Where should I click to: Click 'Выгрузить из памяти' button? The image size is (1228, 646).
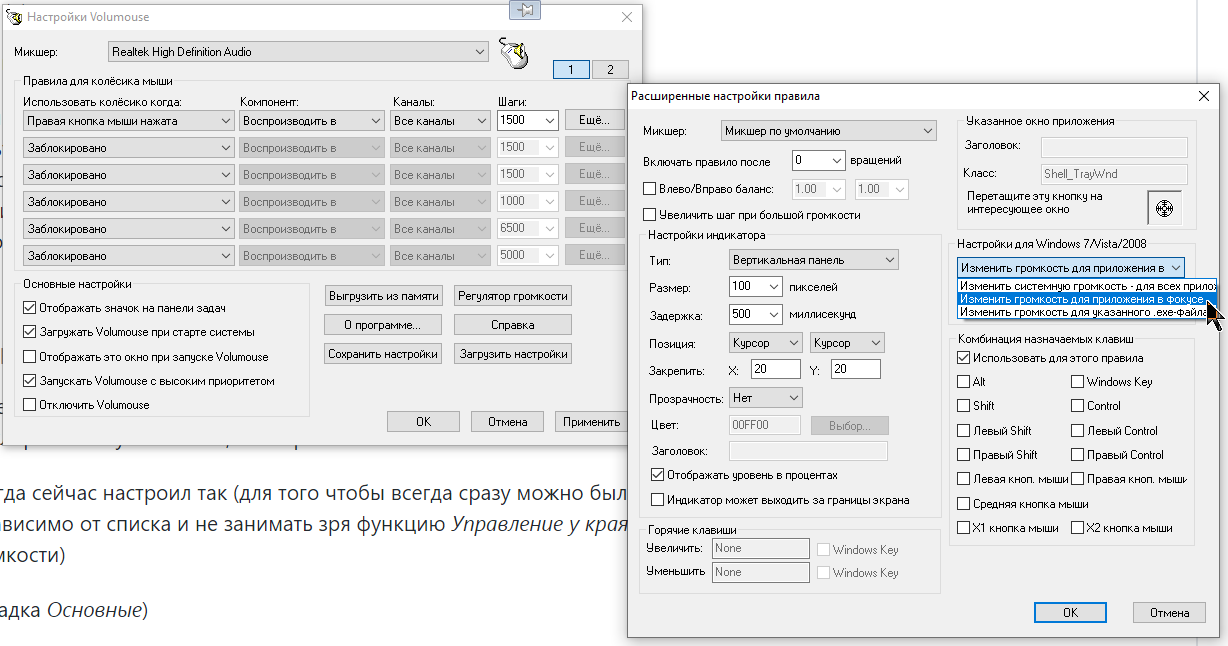click(384, 296)
